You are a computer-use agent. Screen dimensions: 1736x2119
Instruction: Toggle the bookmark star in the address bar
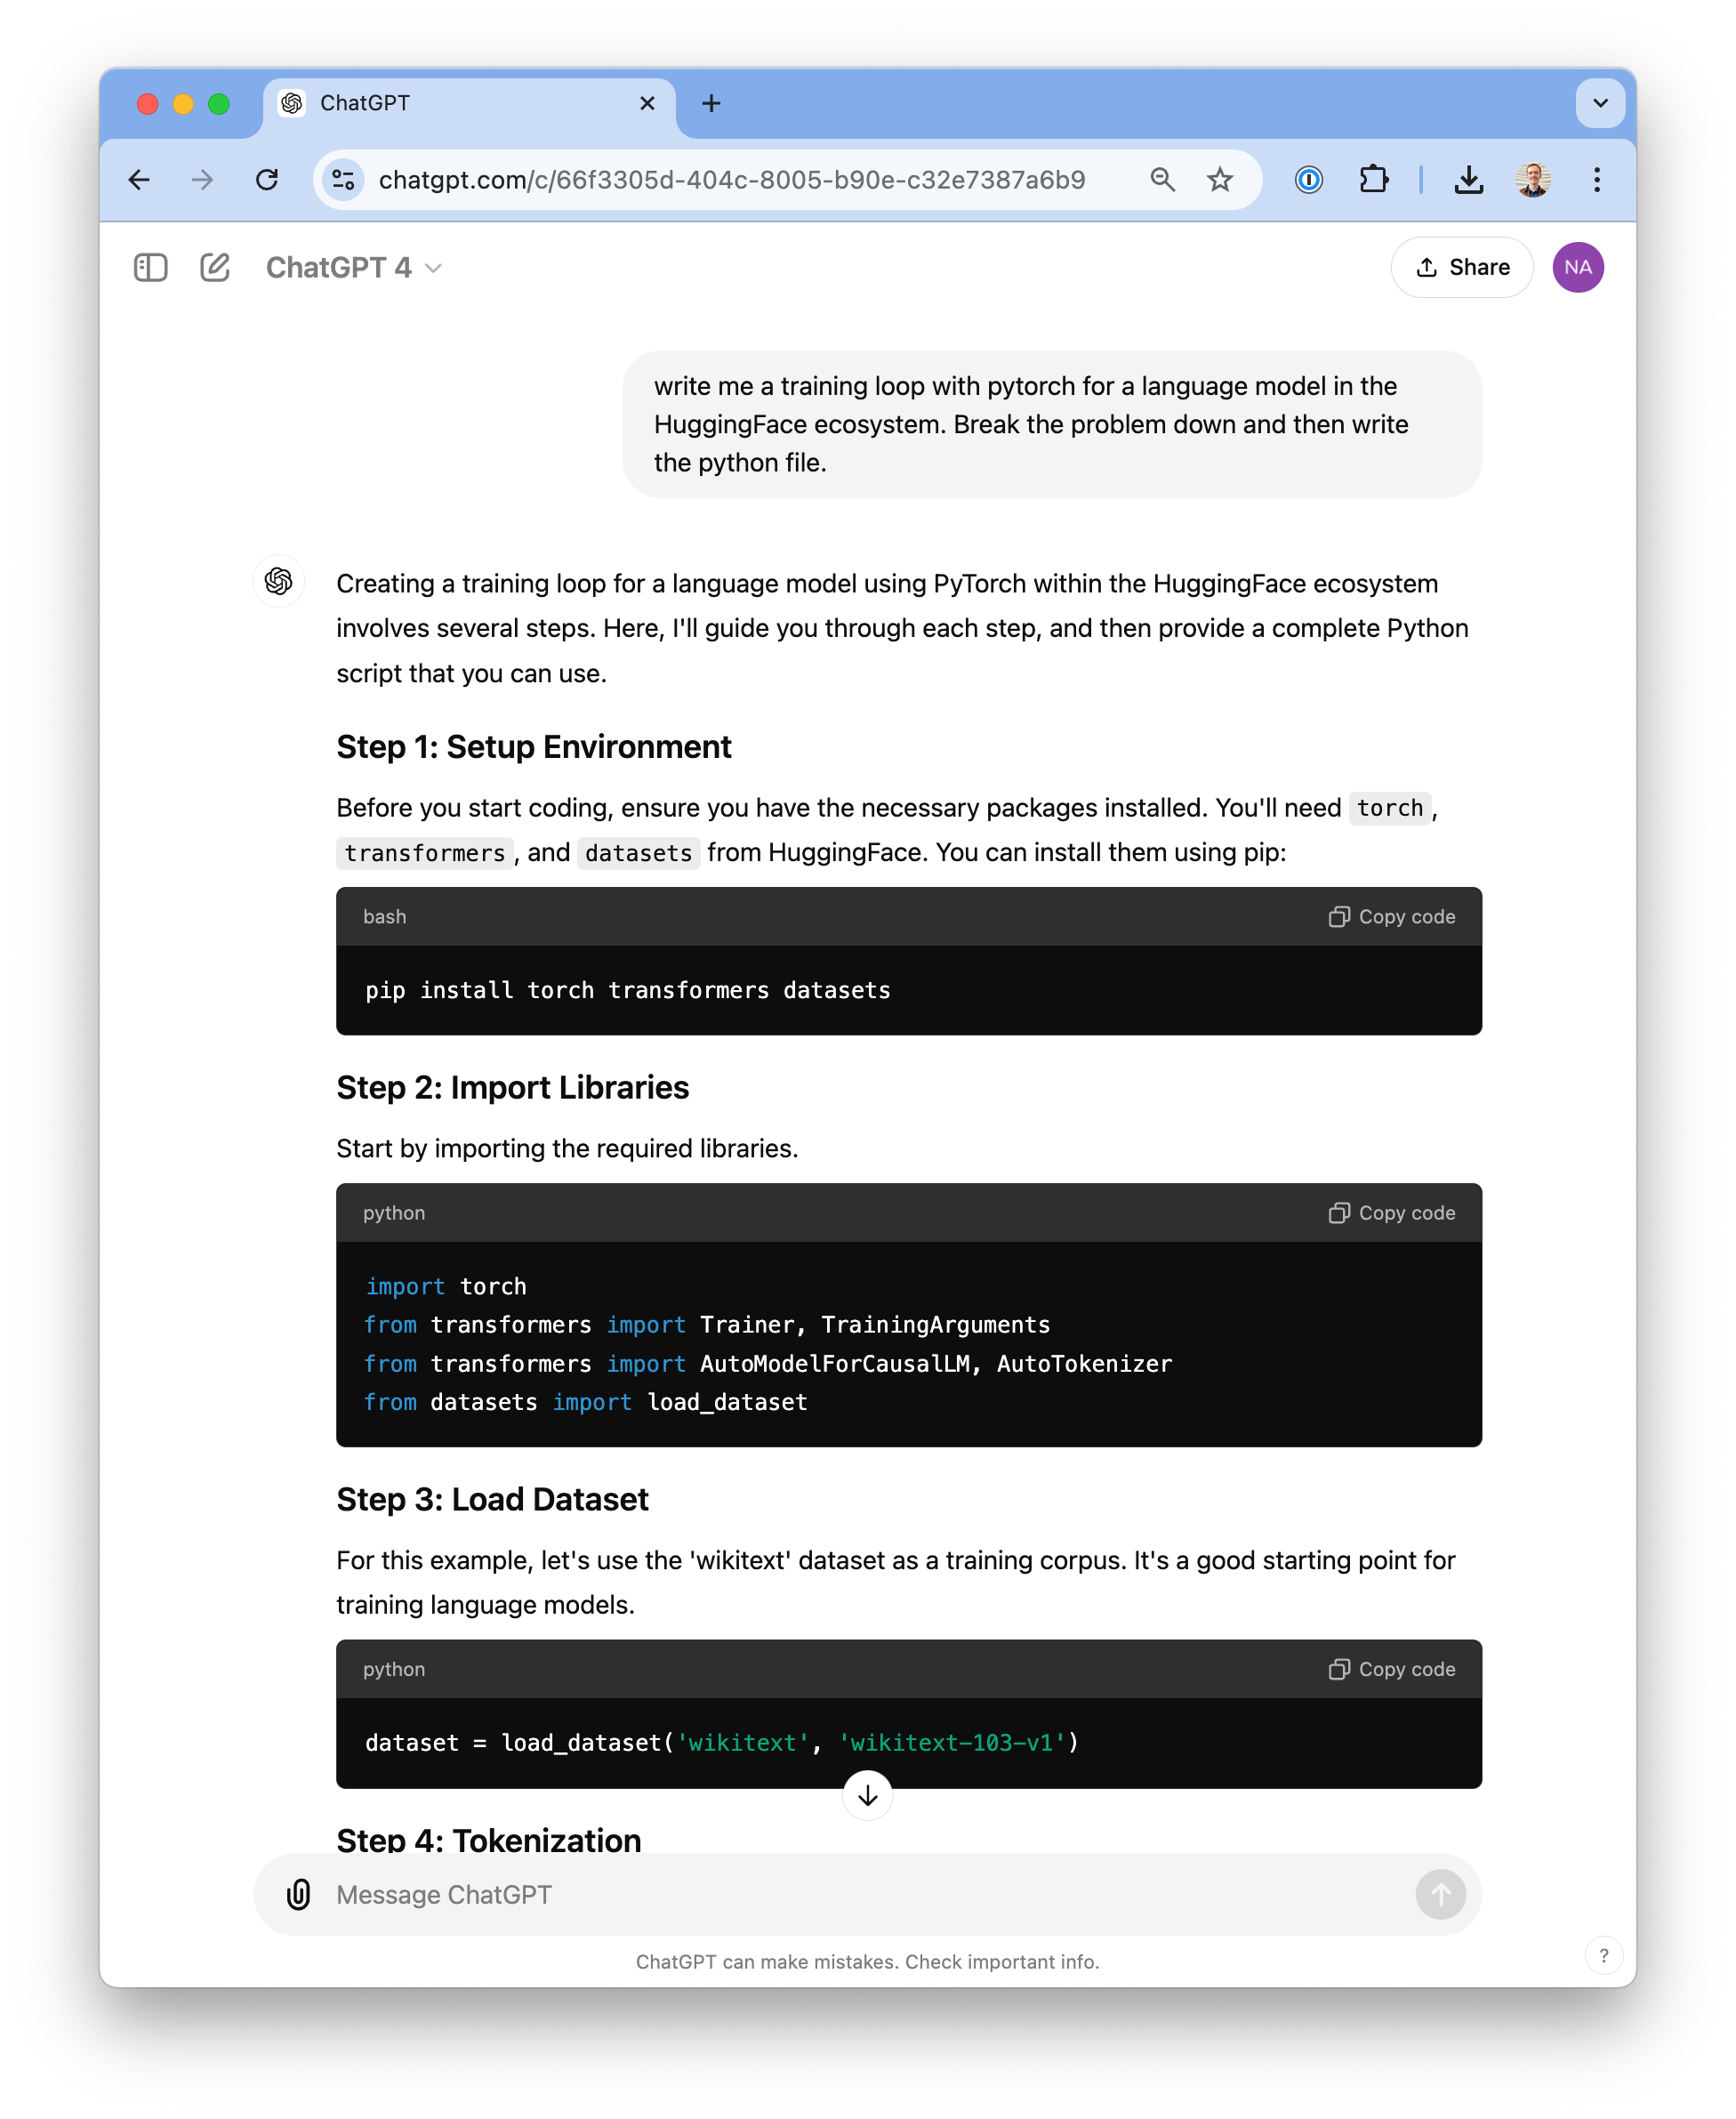click(1220, 179)
